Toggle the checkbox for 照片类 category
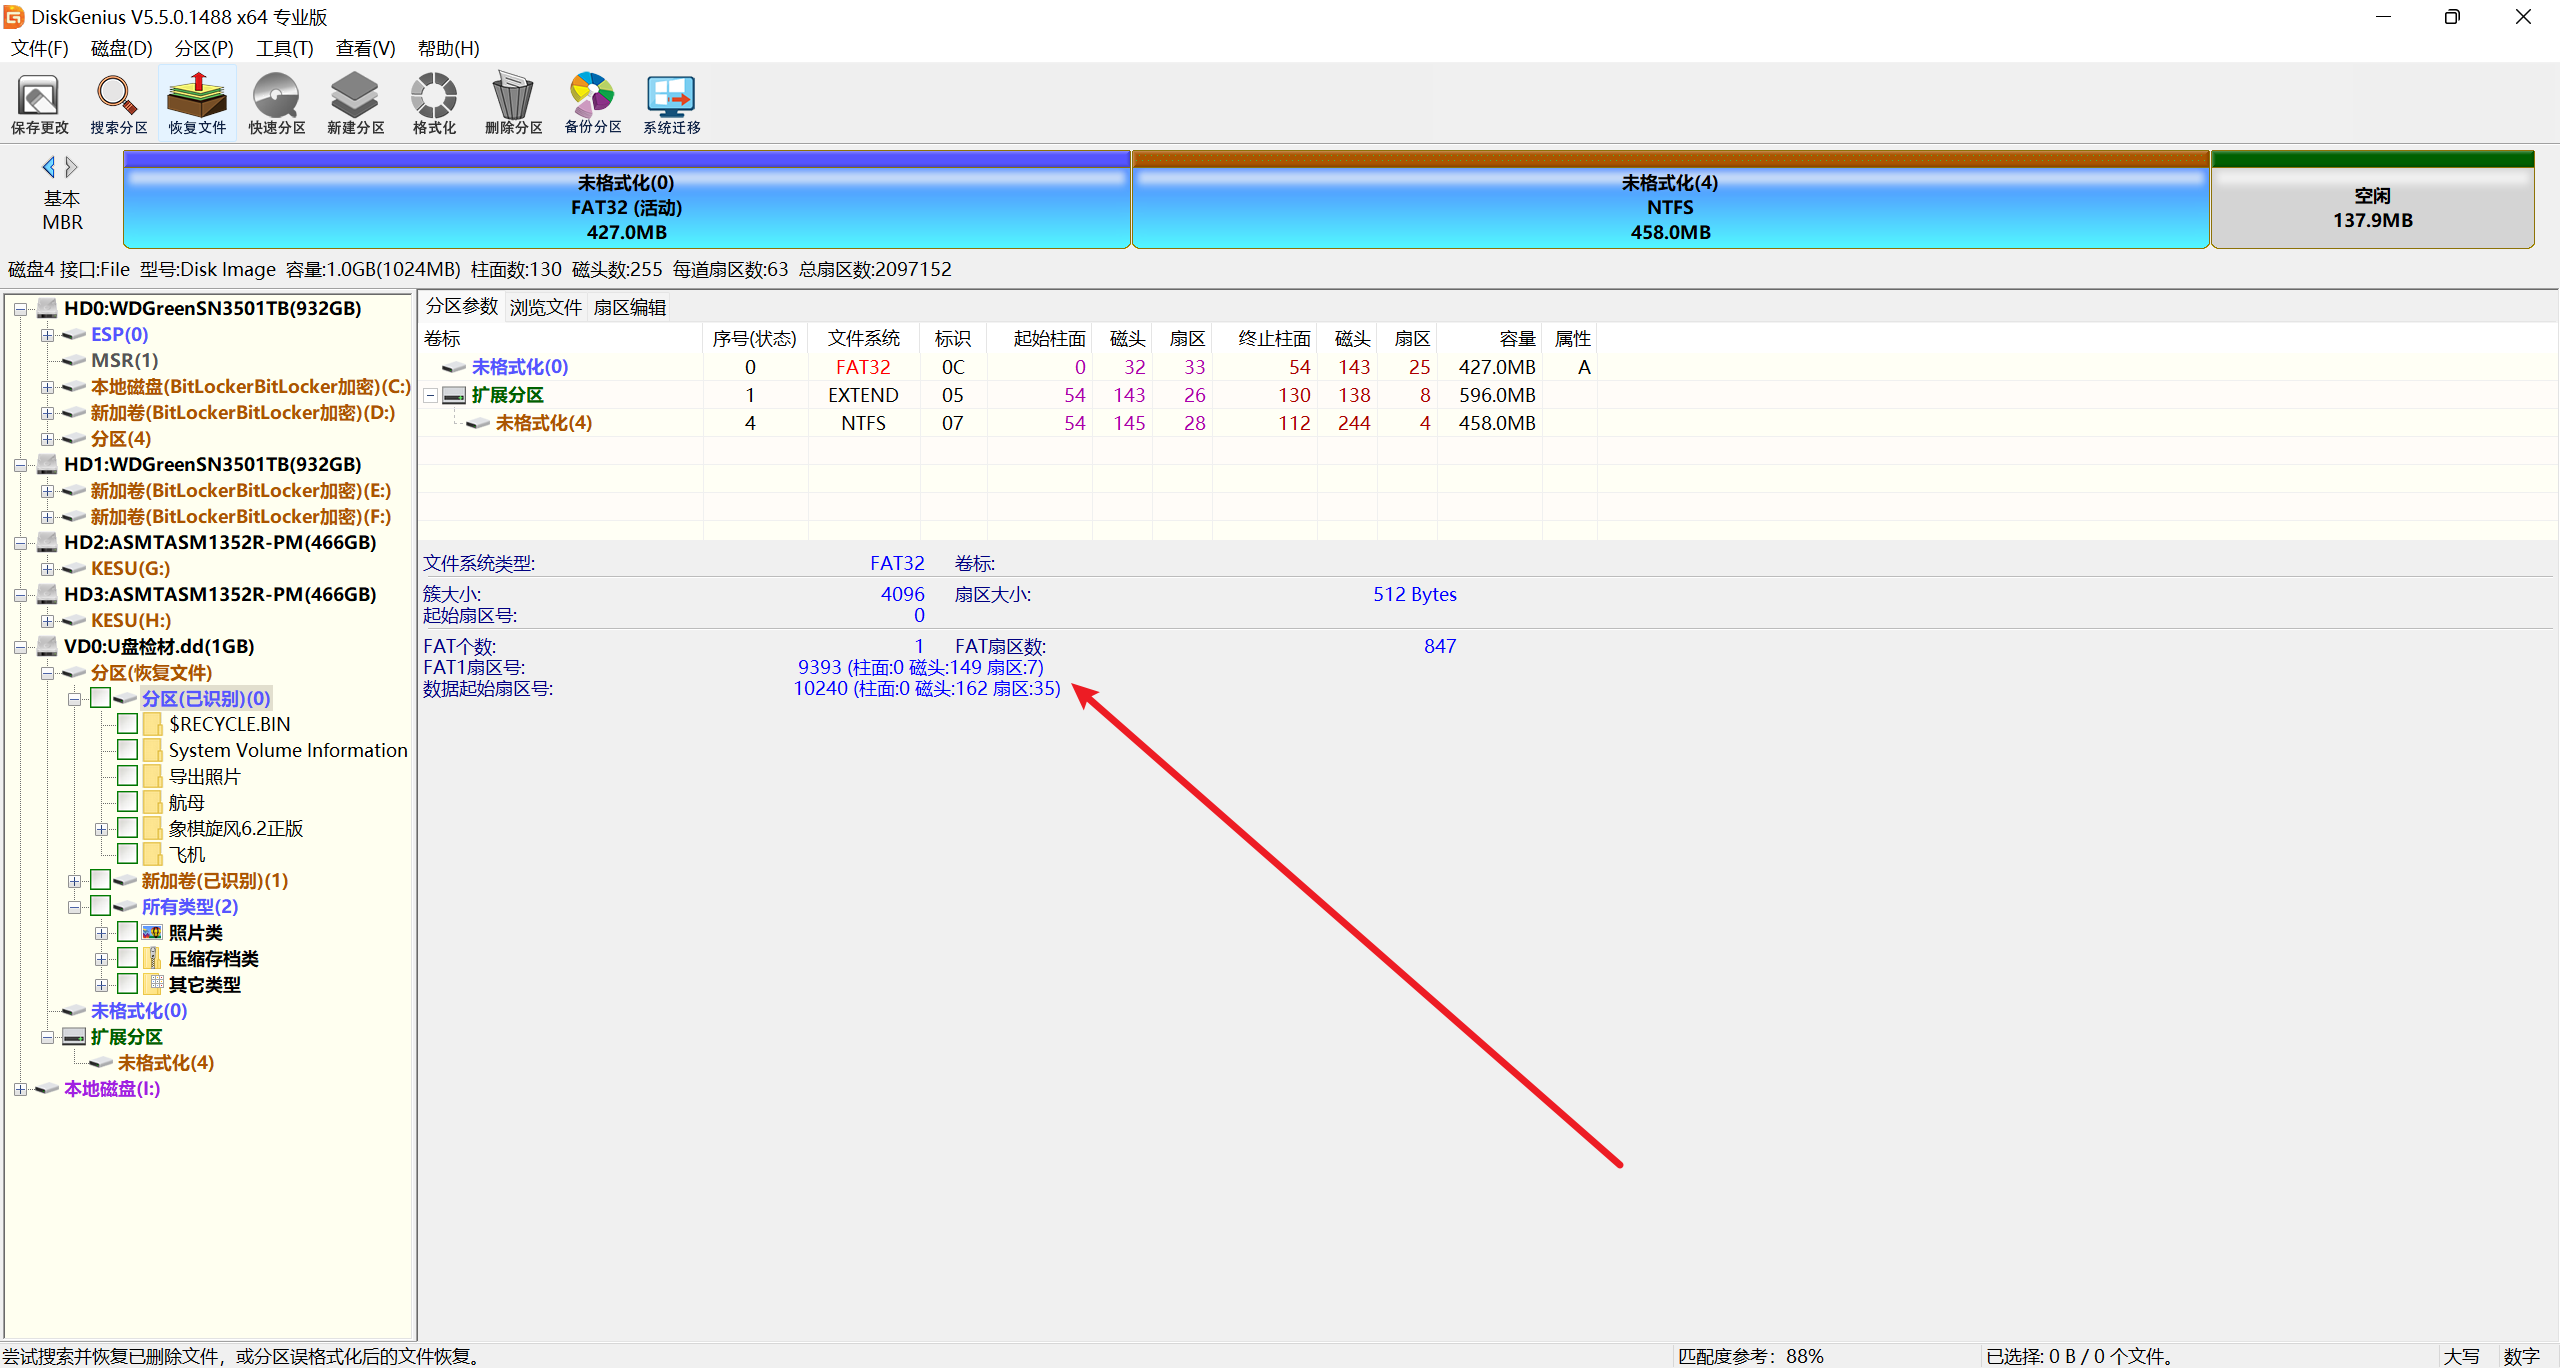This screenshot has width=2560, height=1368. tap(127, 931)
